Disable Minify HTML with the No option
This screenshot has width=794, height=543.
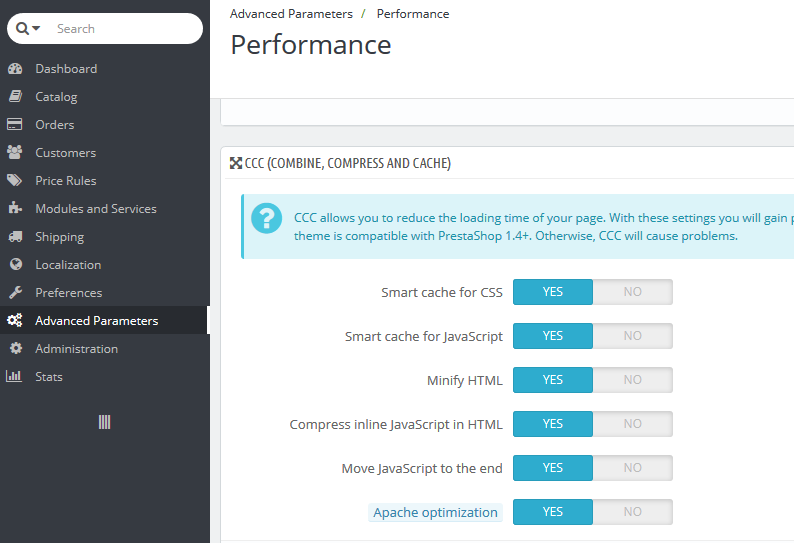click(632, 380)
